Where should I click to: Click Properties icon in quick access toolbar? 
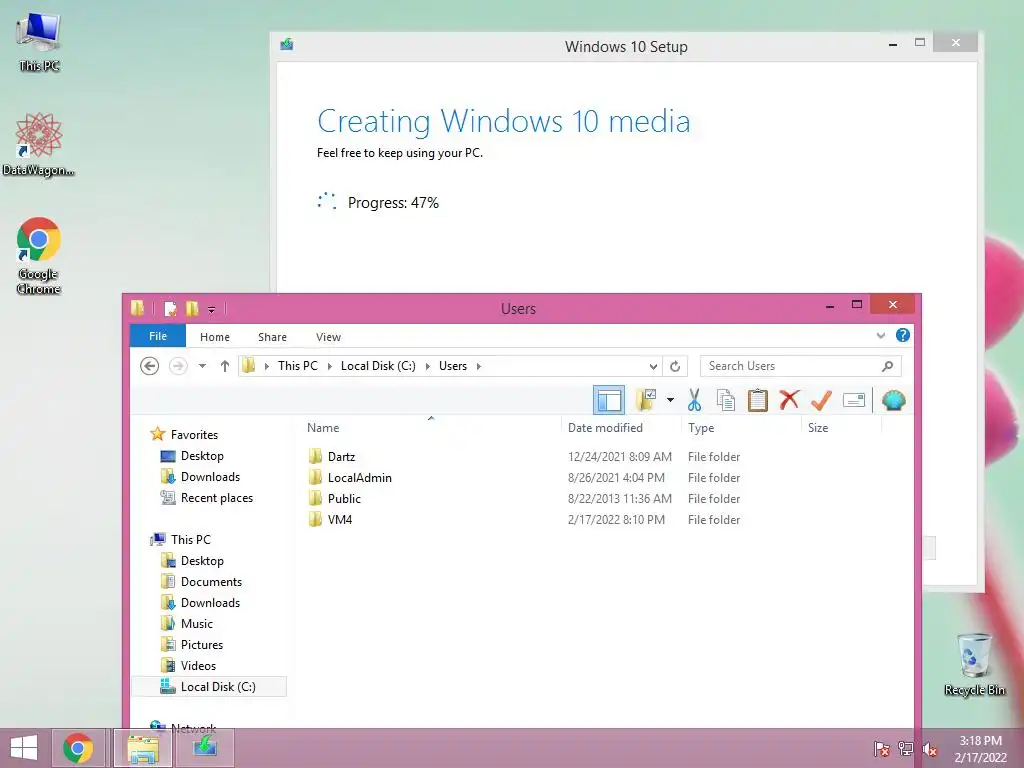[x=170, y=309]
